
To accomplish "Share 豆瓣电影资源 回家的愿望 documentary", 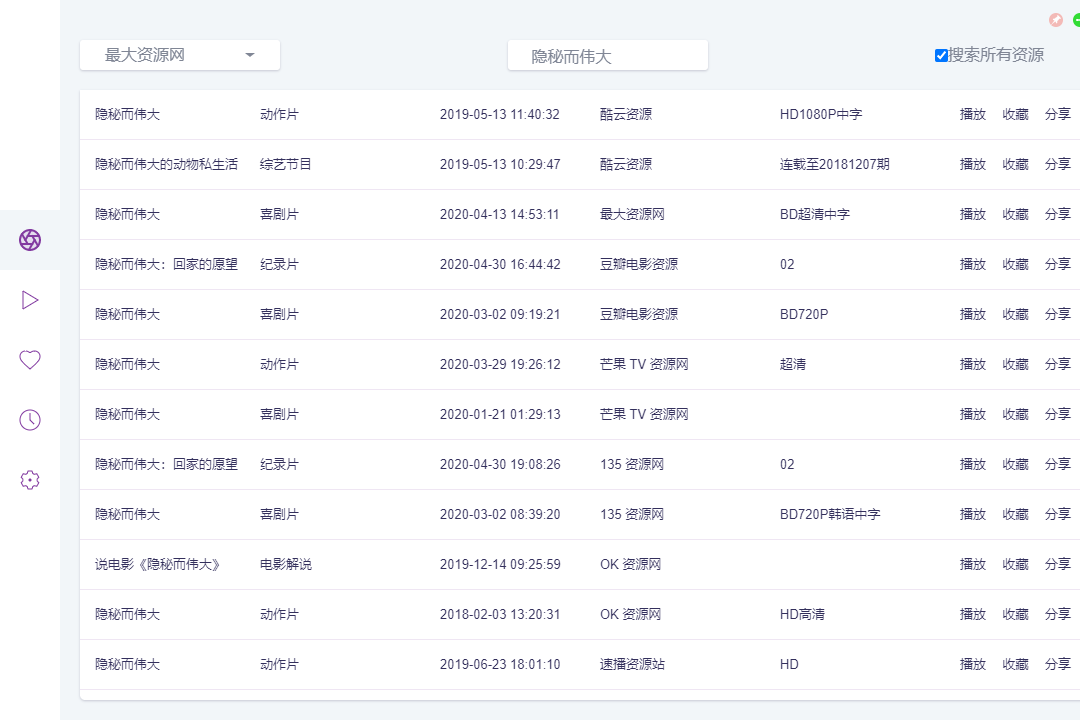I will click(x=1057, y=264).
